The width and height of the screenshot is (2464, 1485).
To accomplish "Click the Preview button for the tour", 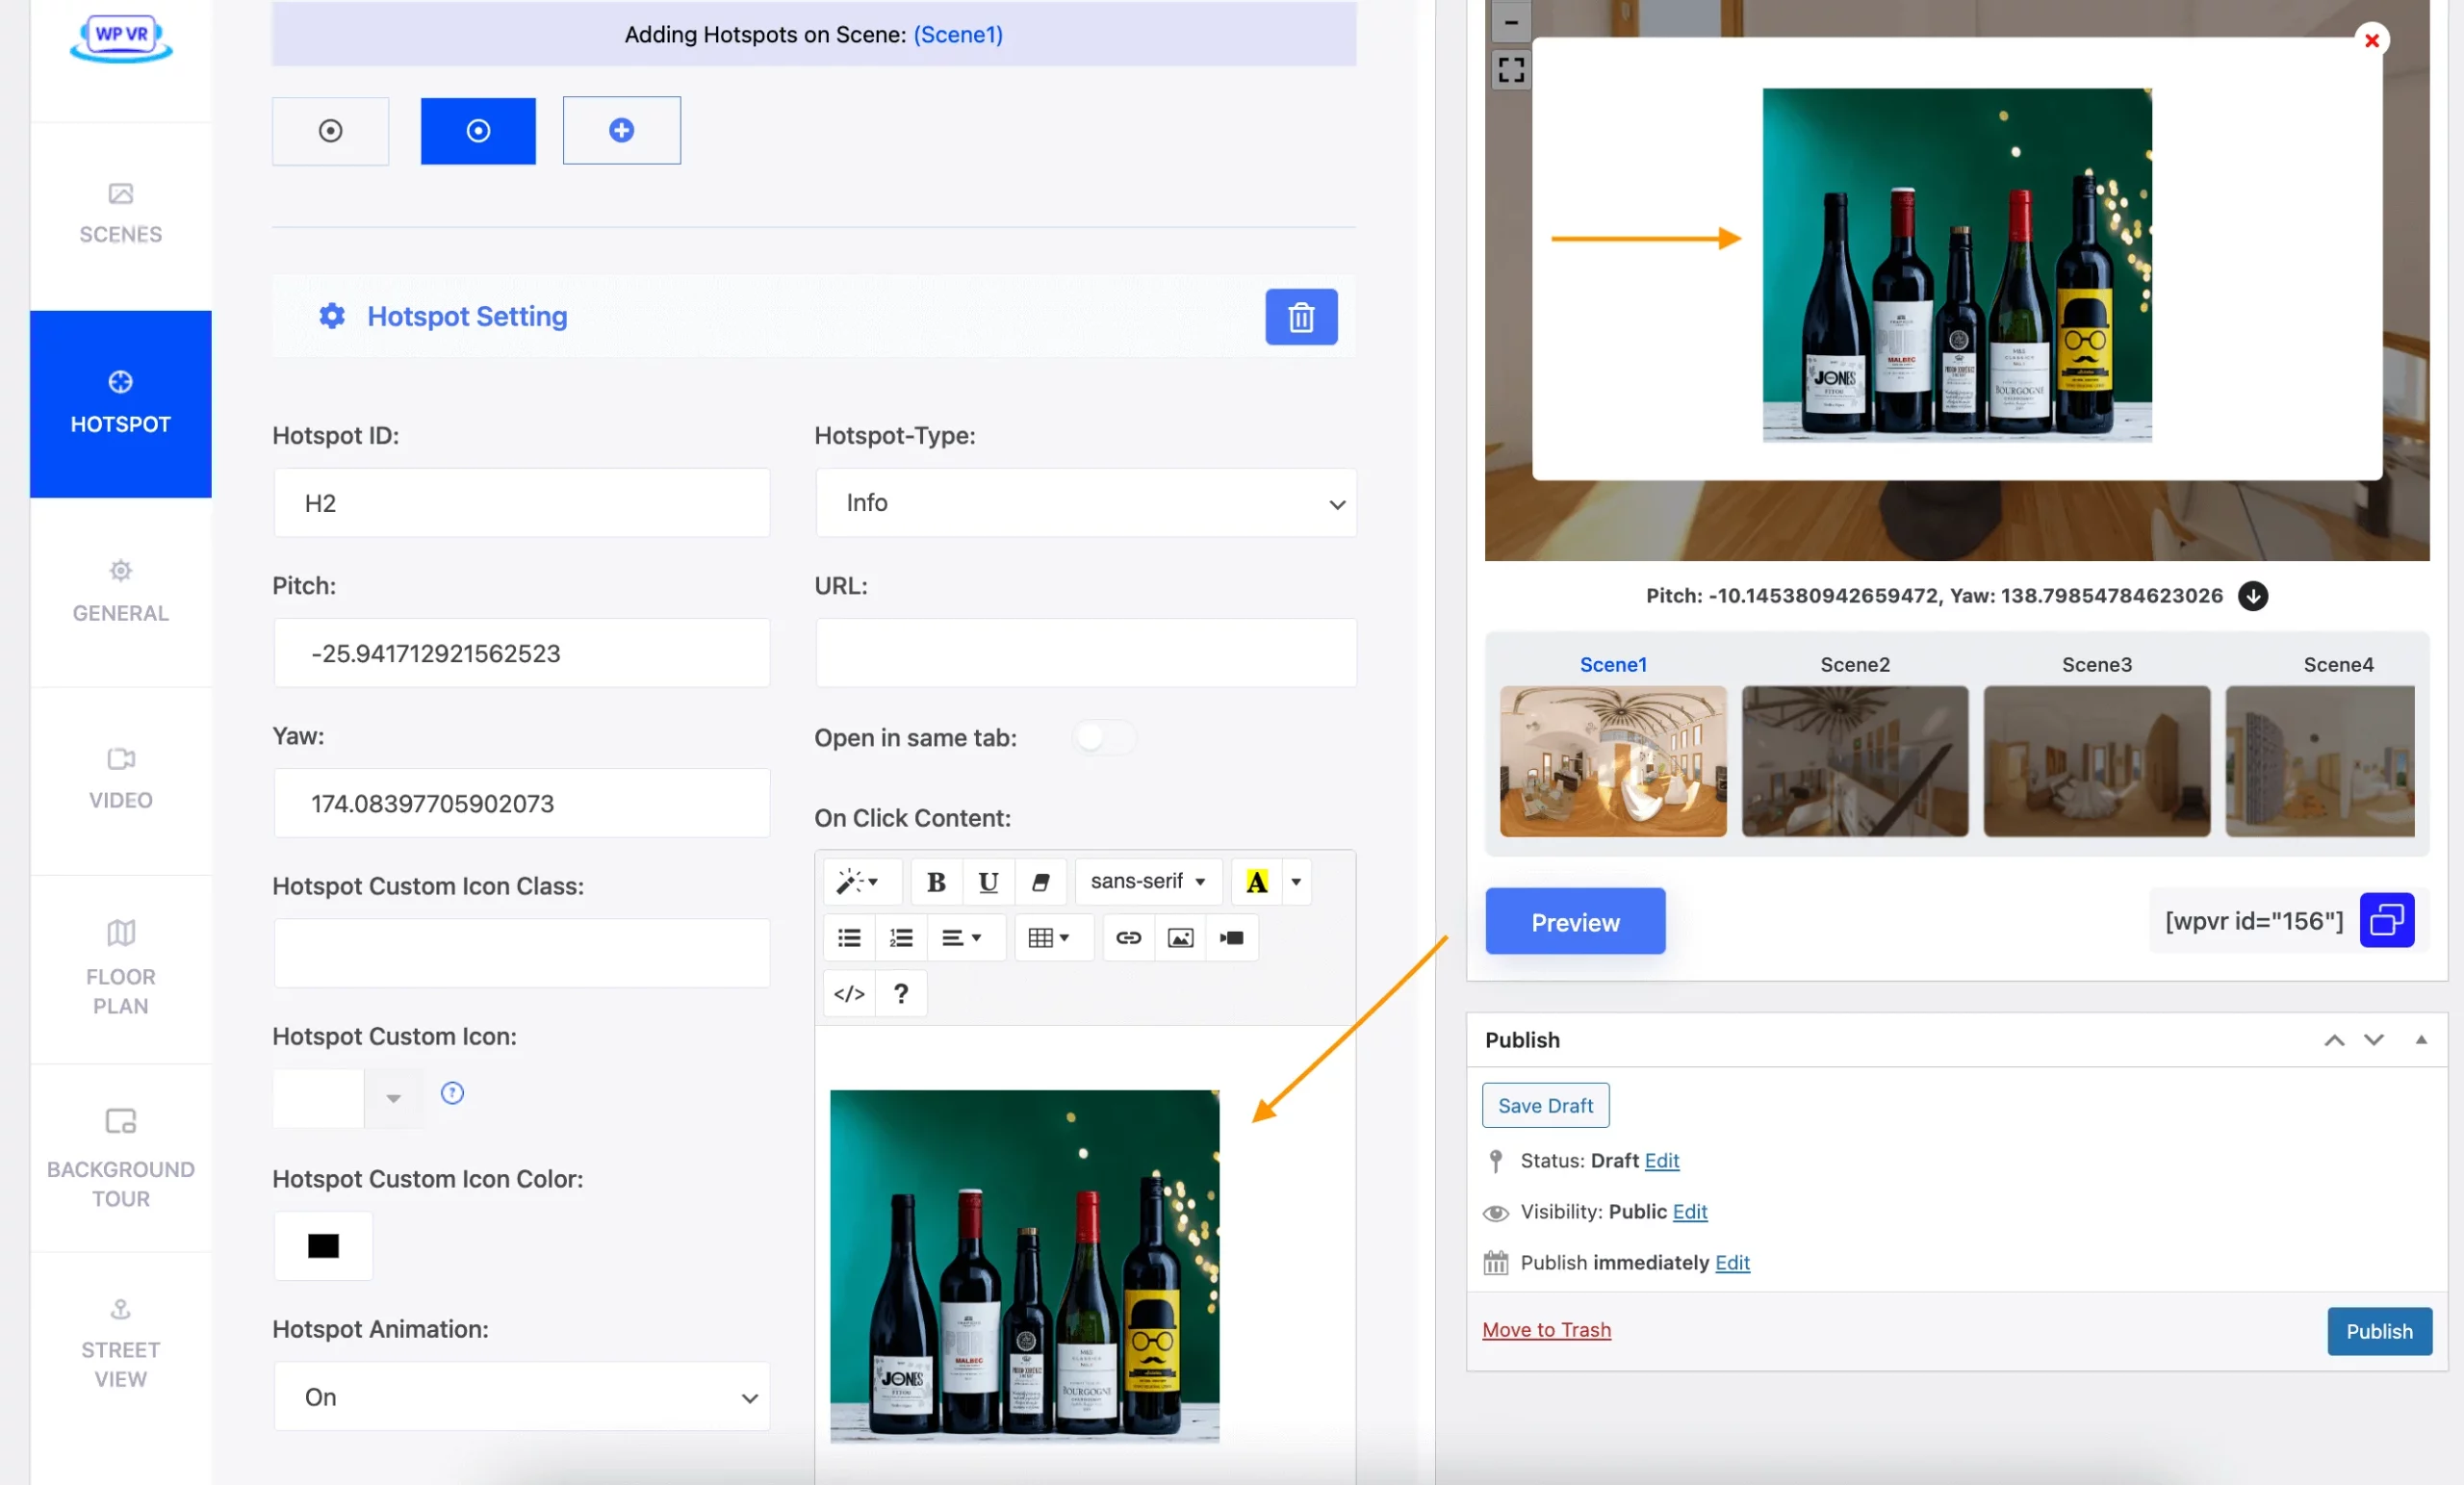I will tap(1574, 920).
